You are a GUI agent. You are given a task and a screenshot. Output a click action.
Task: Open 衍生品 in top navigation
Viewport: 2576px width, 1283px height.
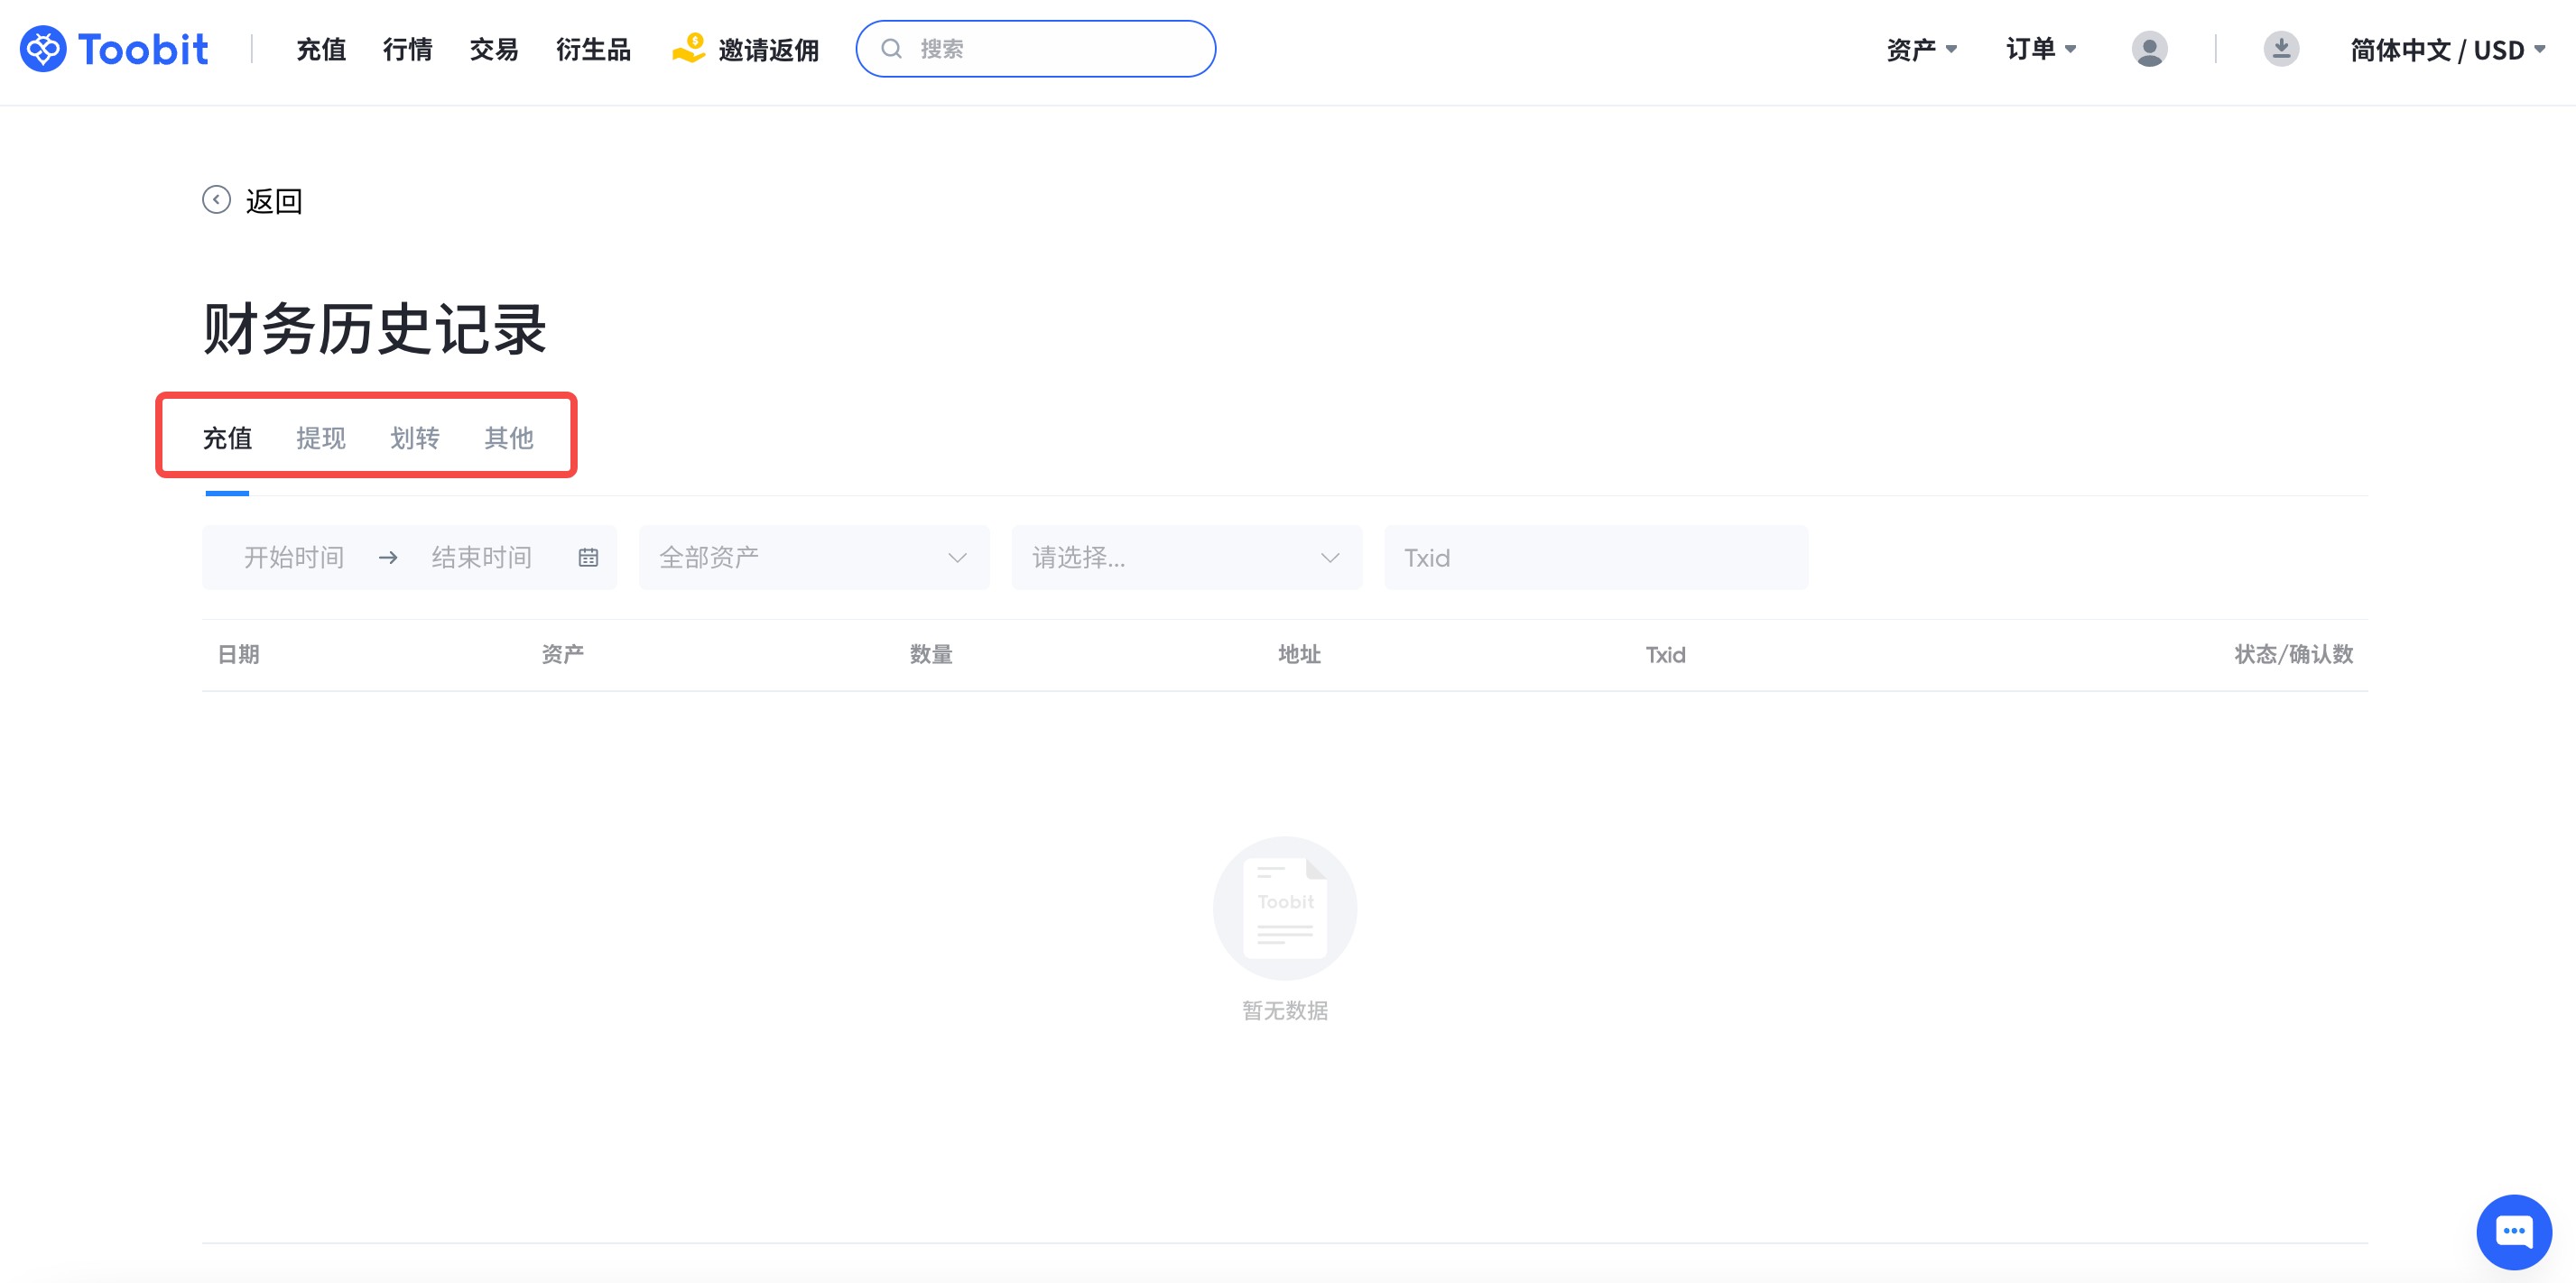click(593, 49)
